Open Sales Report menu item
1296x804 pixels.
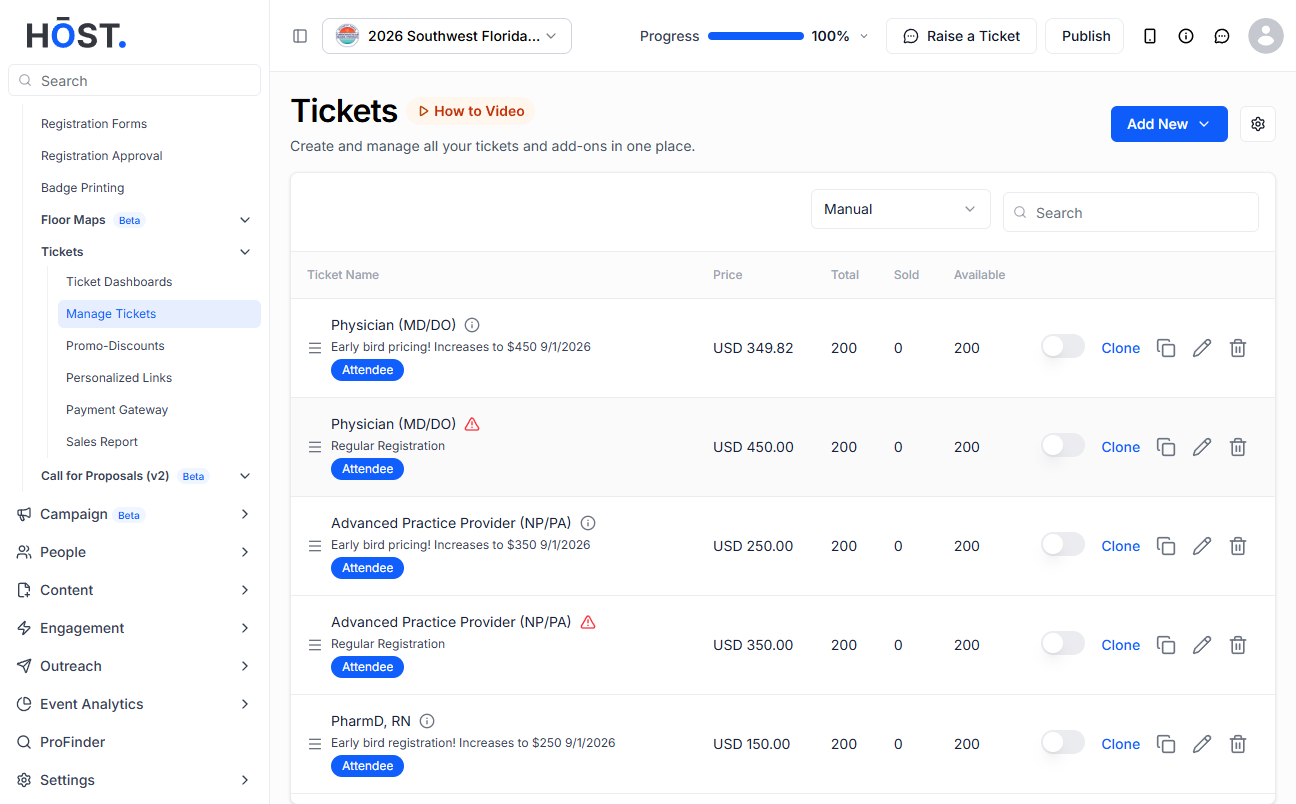[x=102, y=442]
